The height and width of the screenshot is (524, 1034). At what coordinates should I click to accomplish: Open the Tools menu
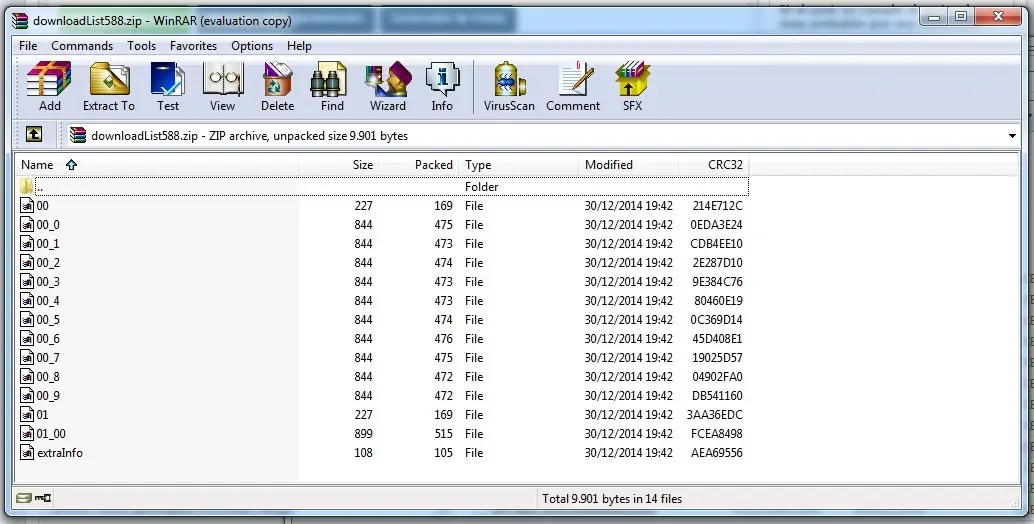point(142,45)
